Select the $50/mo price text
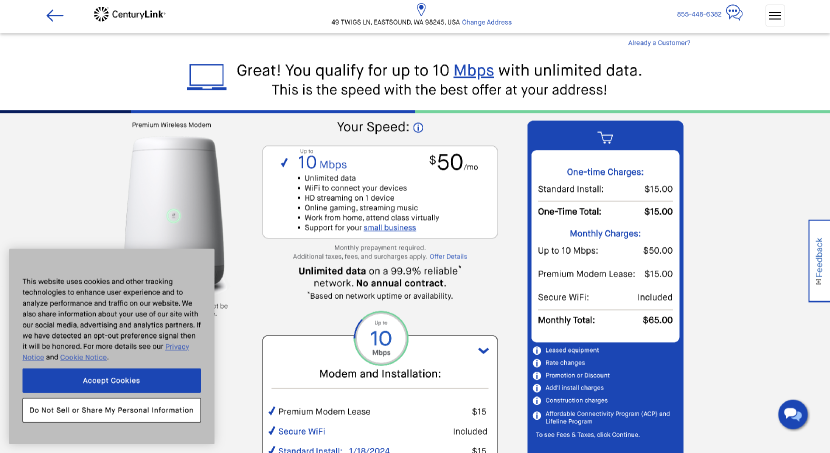Image resolution: width=830 pixels, height=453 pixels. pyautogui.click(x=453, y=162)
